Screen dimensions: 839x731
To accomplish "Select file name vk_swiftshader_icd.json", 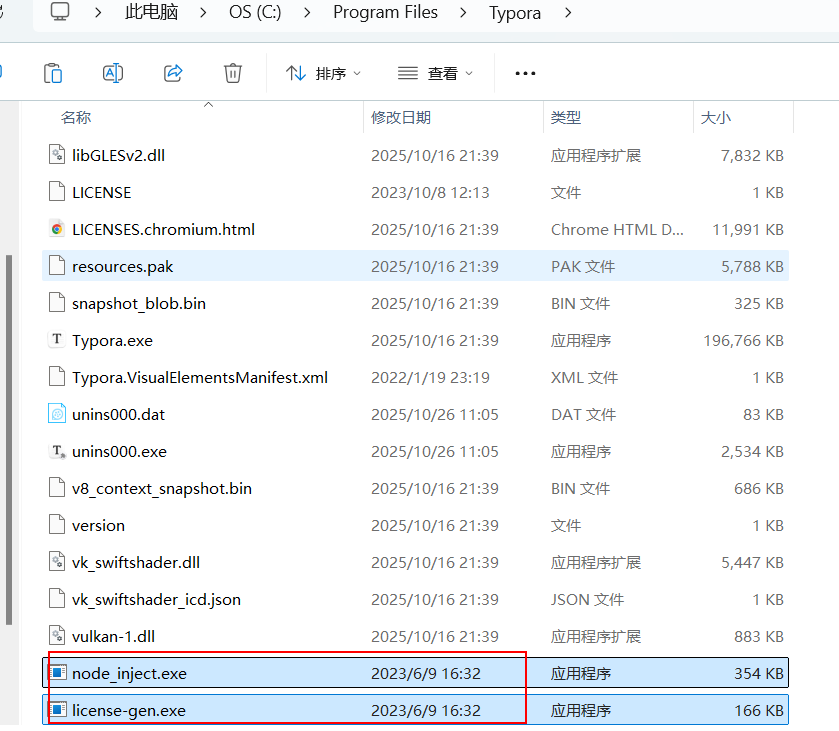I will point(156,600).
